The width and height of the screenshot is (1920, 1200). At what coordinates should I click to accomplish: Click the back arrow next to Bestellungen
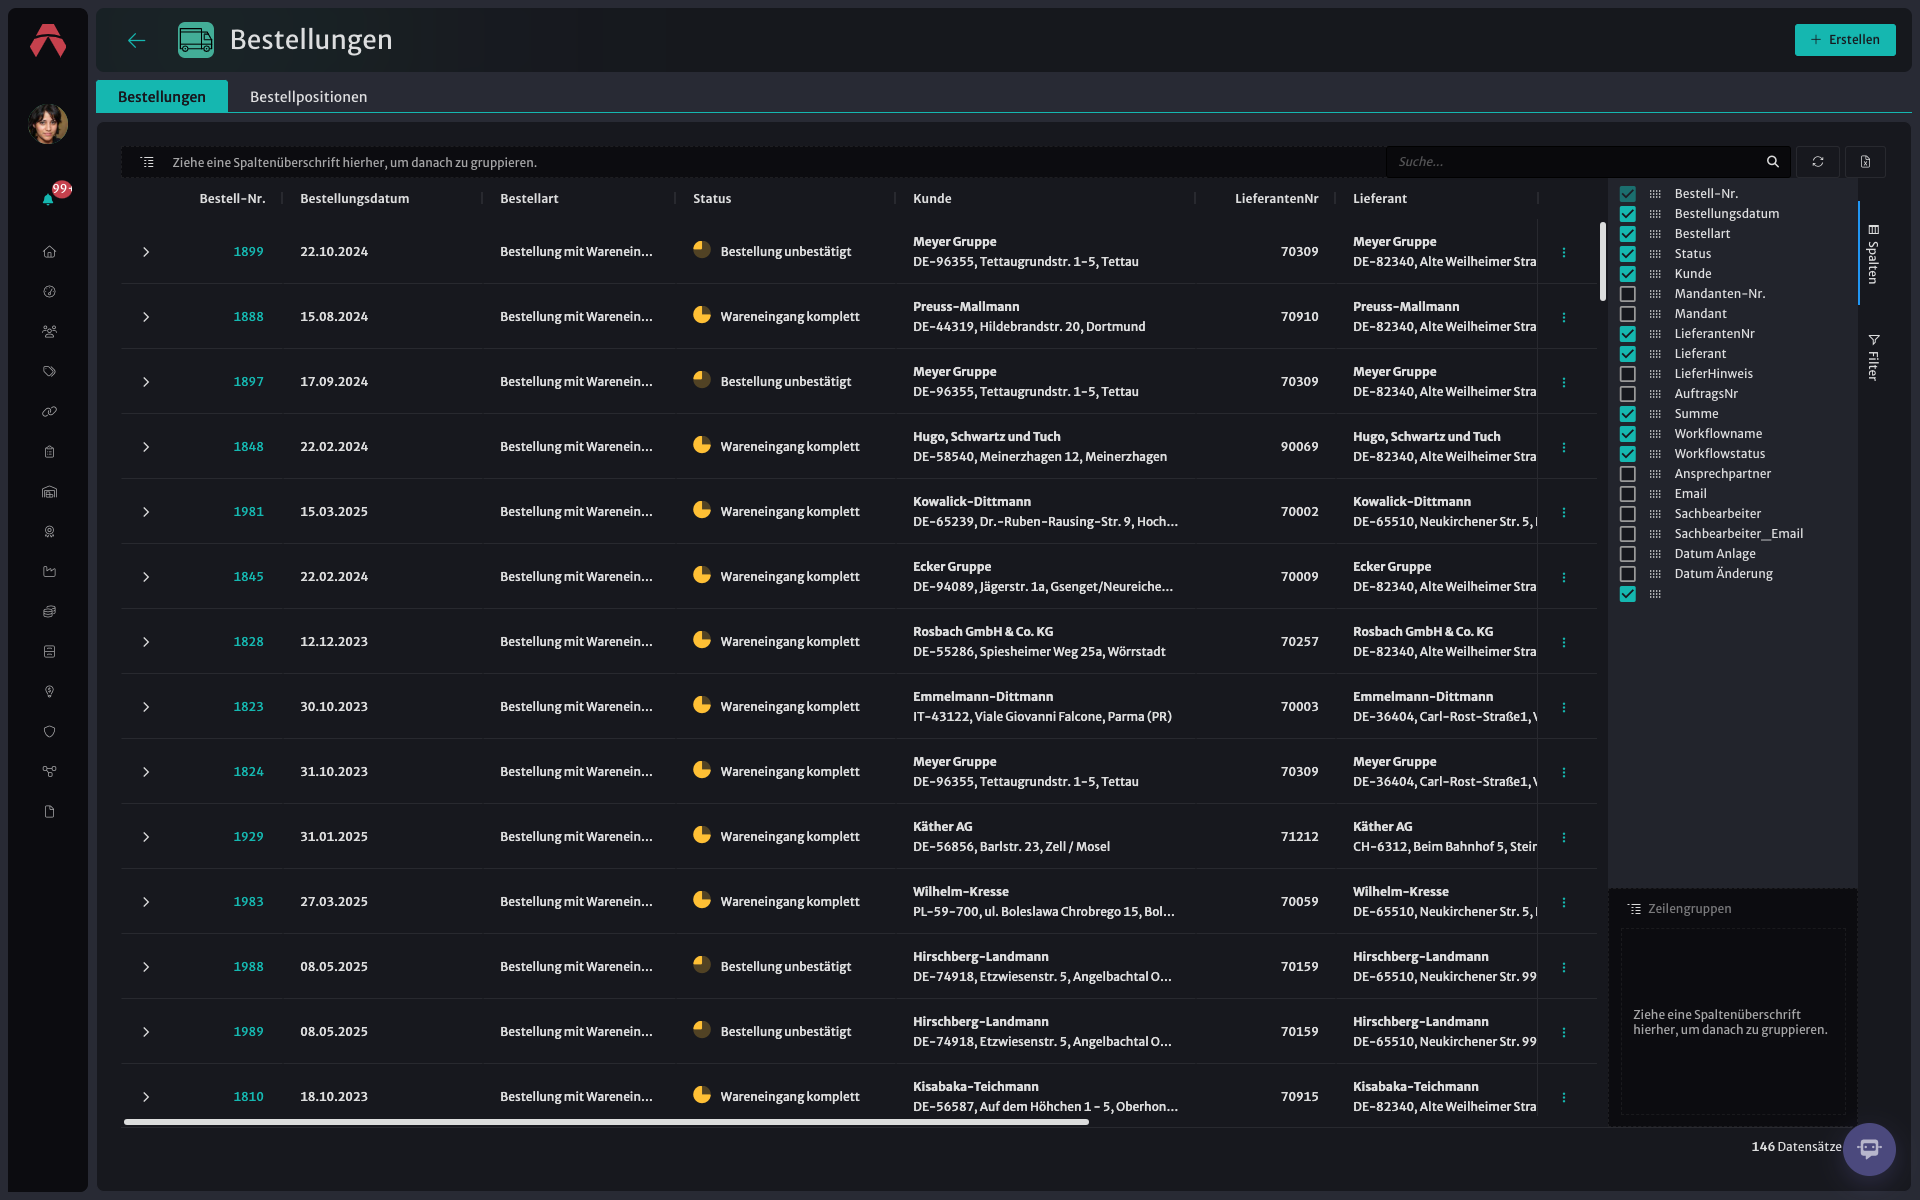point(137,40)
